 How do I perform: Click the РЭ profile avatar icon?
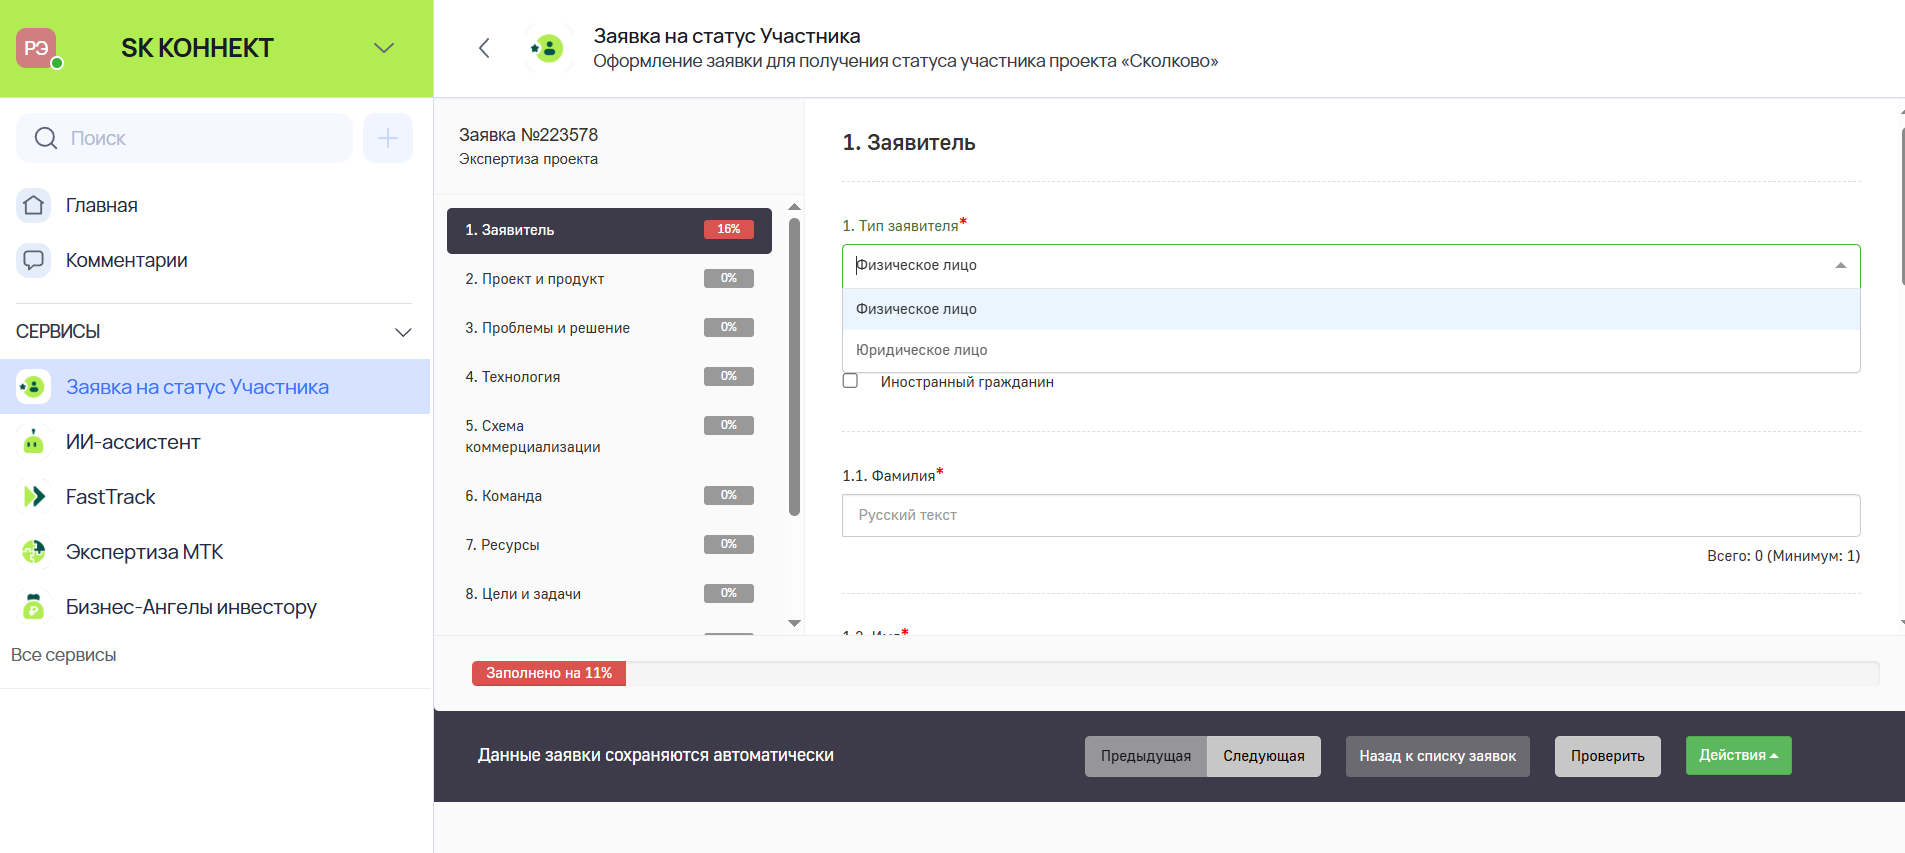pyautogui.click(x=36, y=48)
